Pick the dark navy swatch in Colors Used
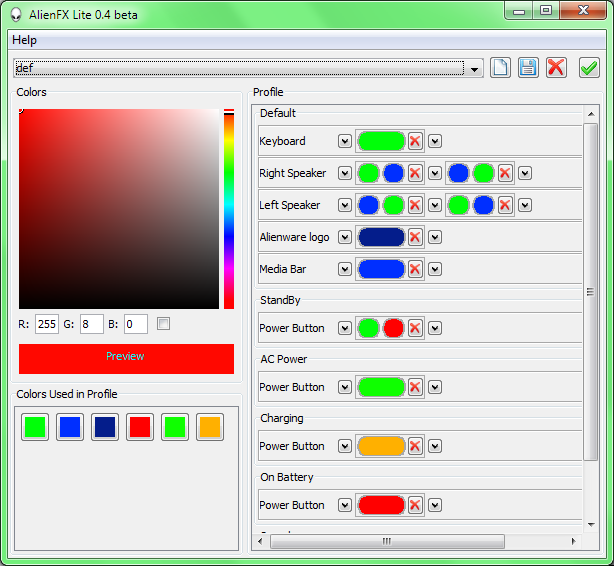This screenshot has width=614, height=566. [x=105, y=427]
